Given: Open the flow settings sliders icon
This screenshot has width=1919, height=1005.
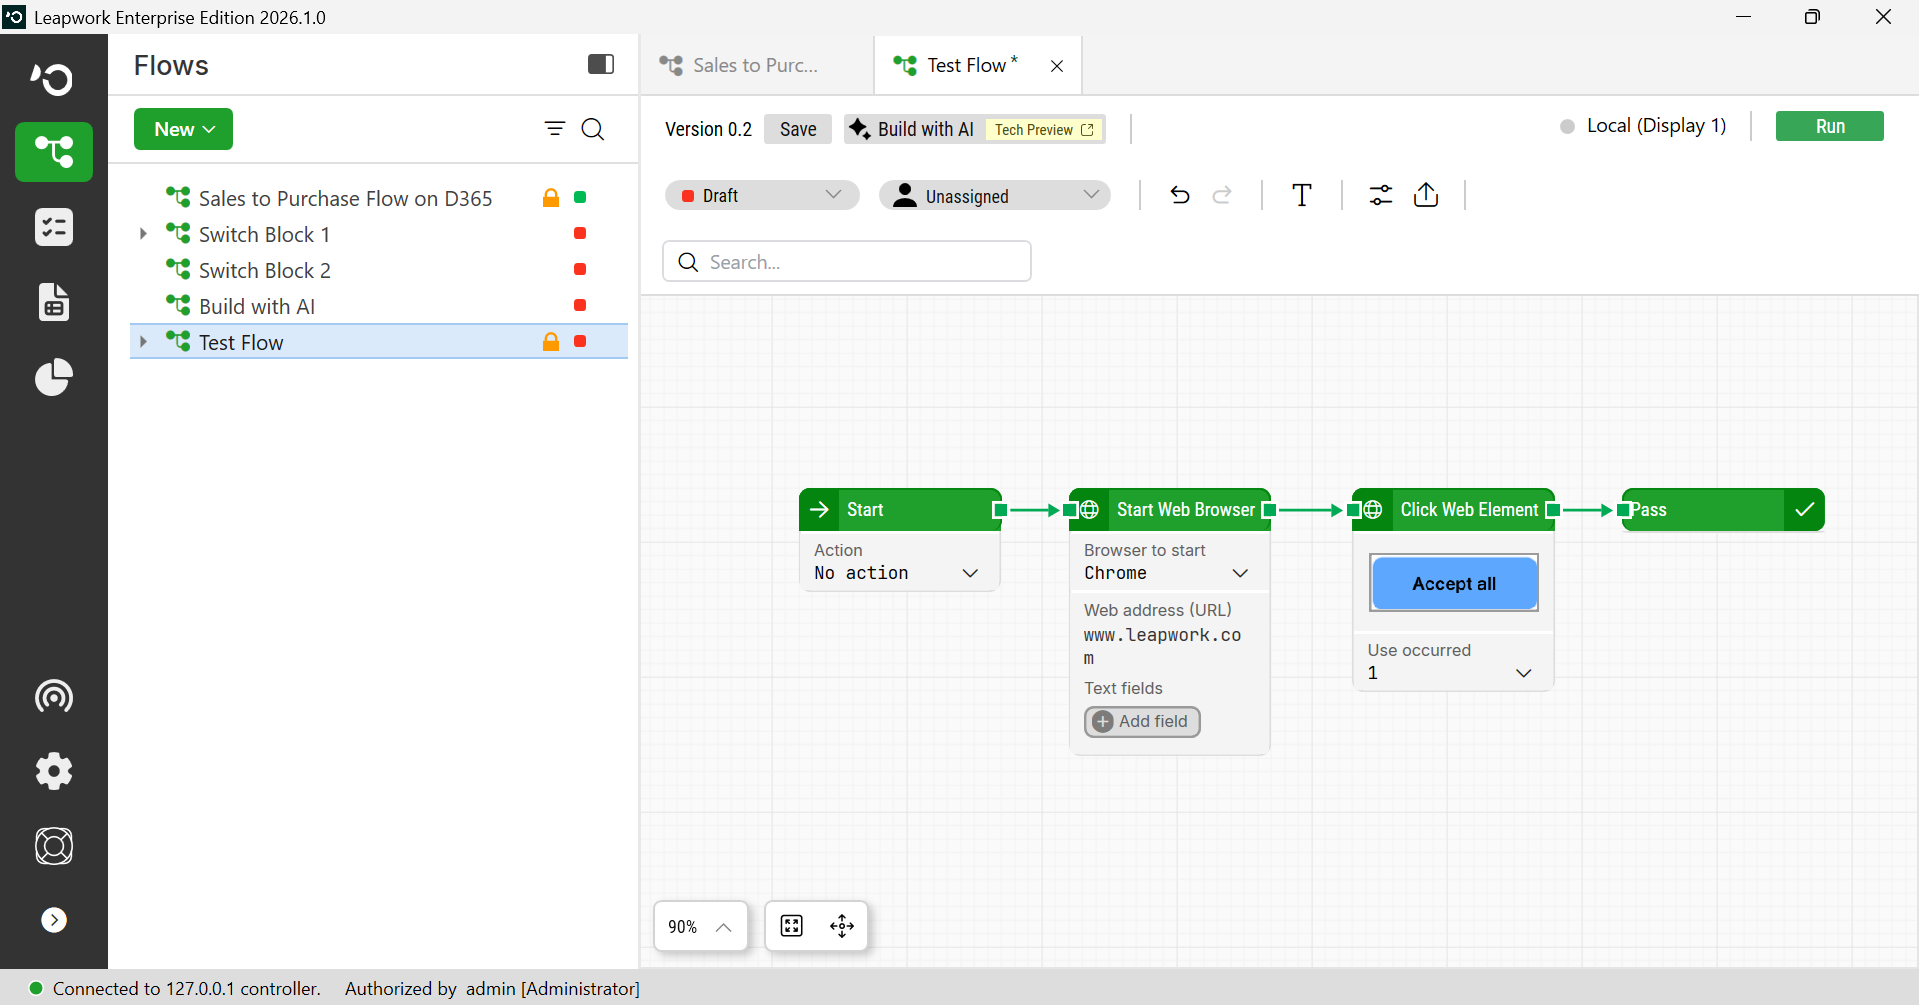Looking at the screenshot, I should coord(1381,195).
